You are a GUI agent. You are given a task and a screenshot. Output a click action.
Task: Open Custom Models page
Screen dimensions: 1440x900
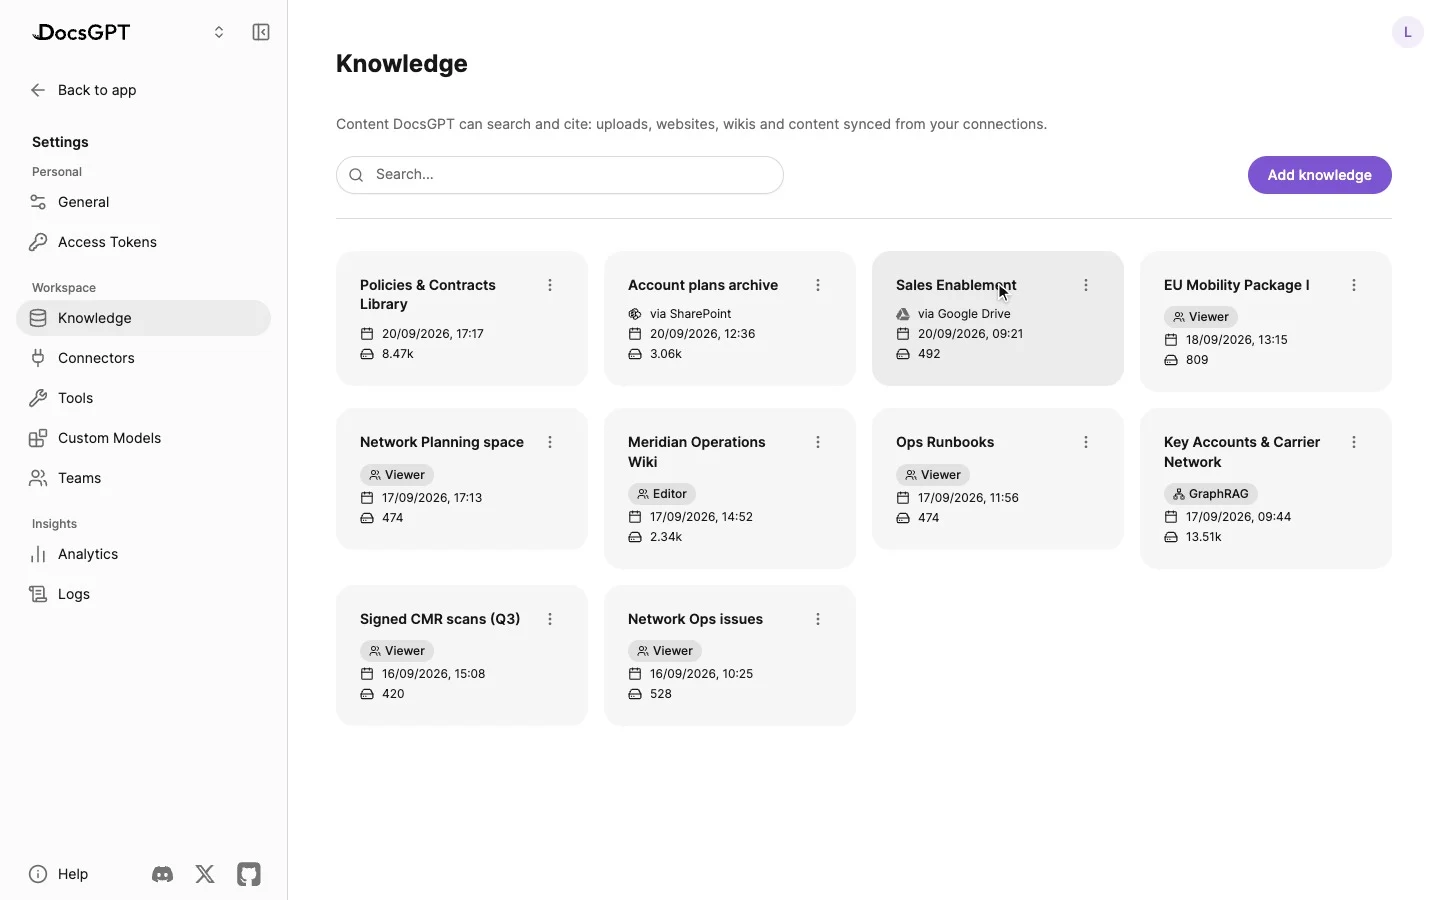(143, 438)
